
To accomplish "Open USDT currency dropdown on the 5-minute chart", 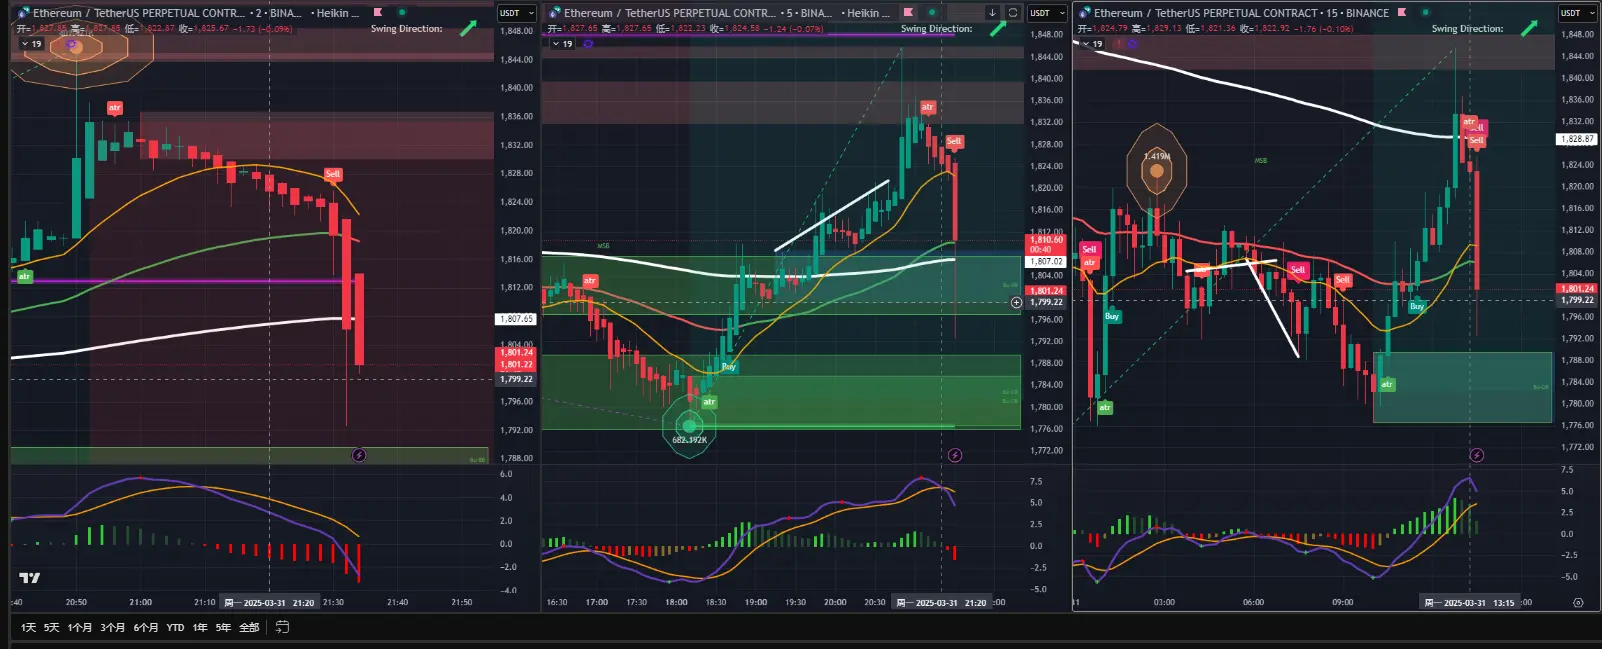I will (x=1047, y=13).
